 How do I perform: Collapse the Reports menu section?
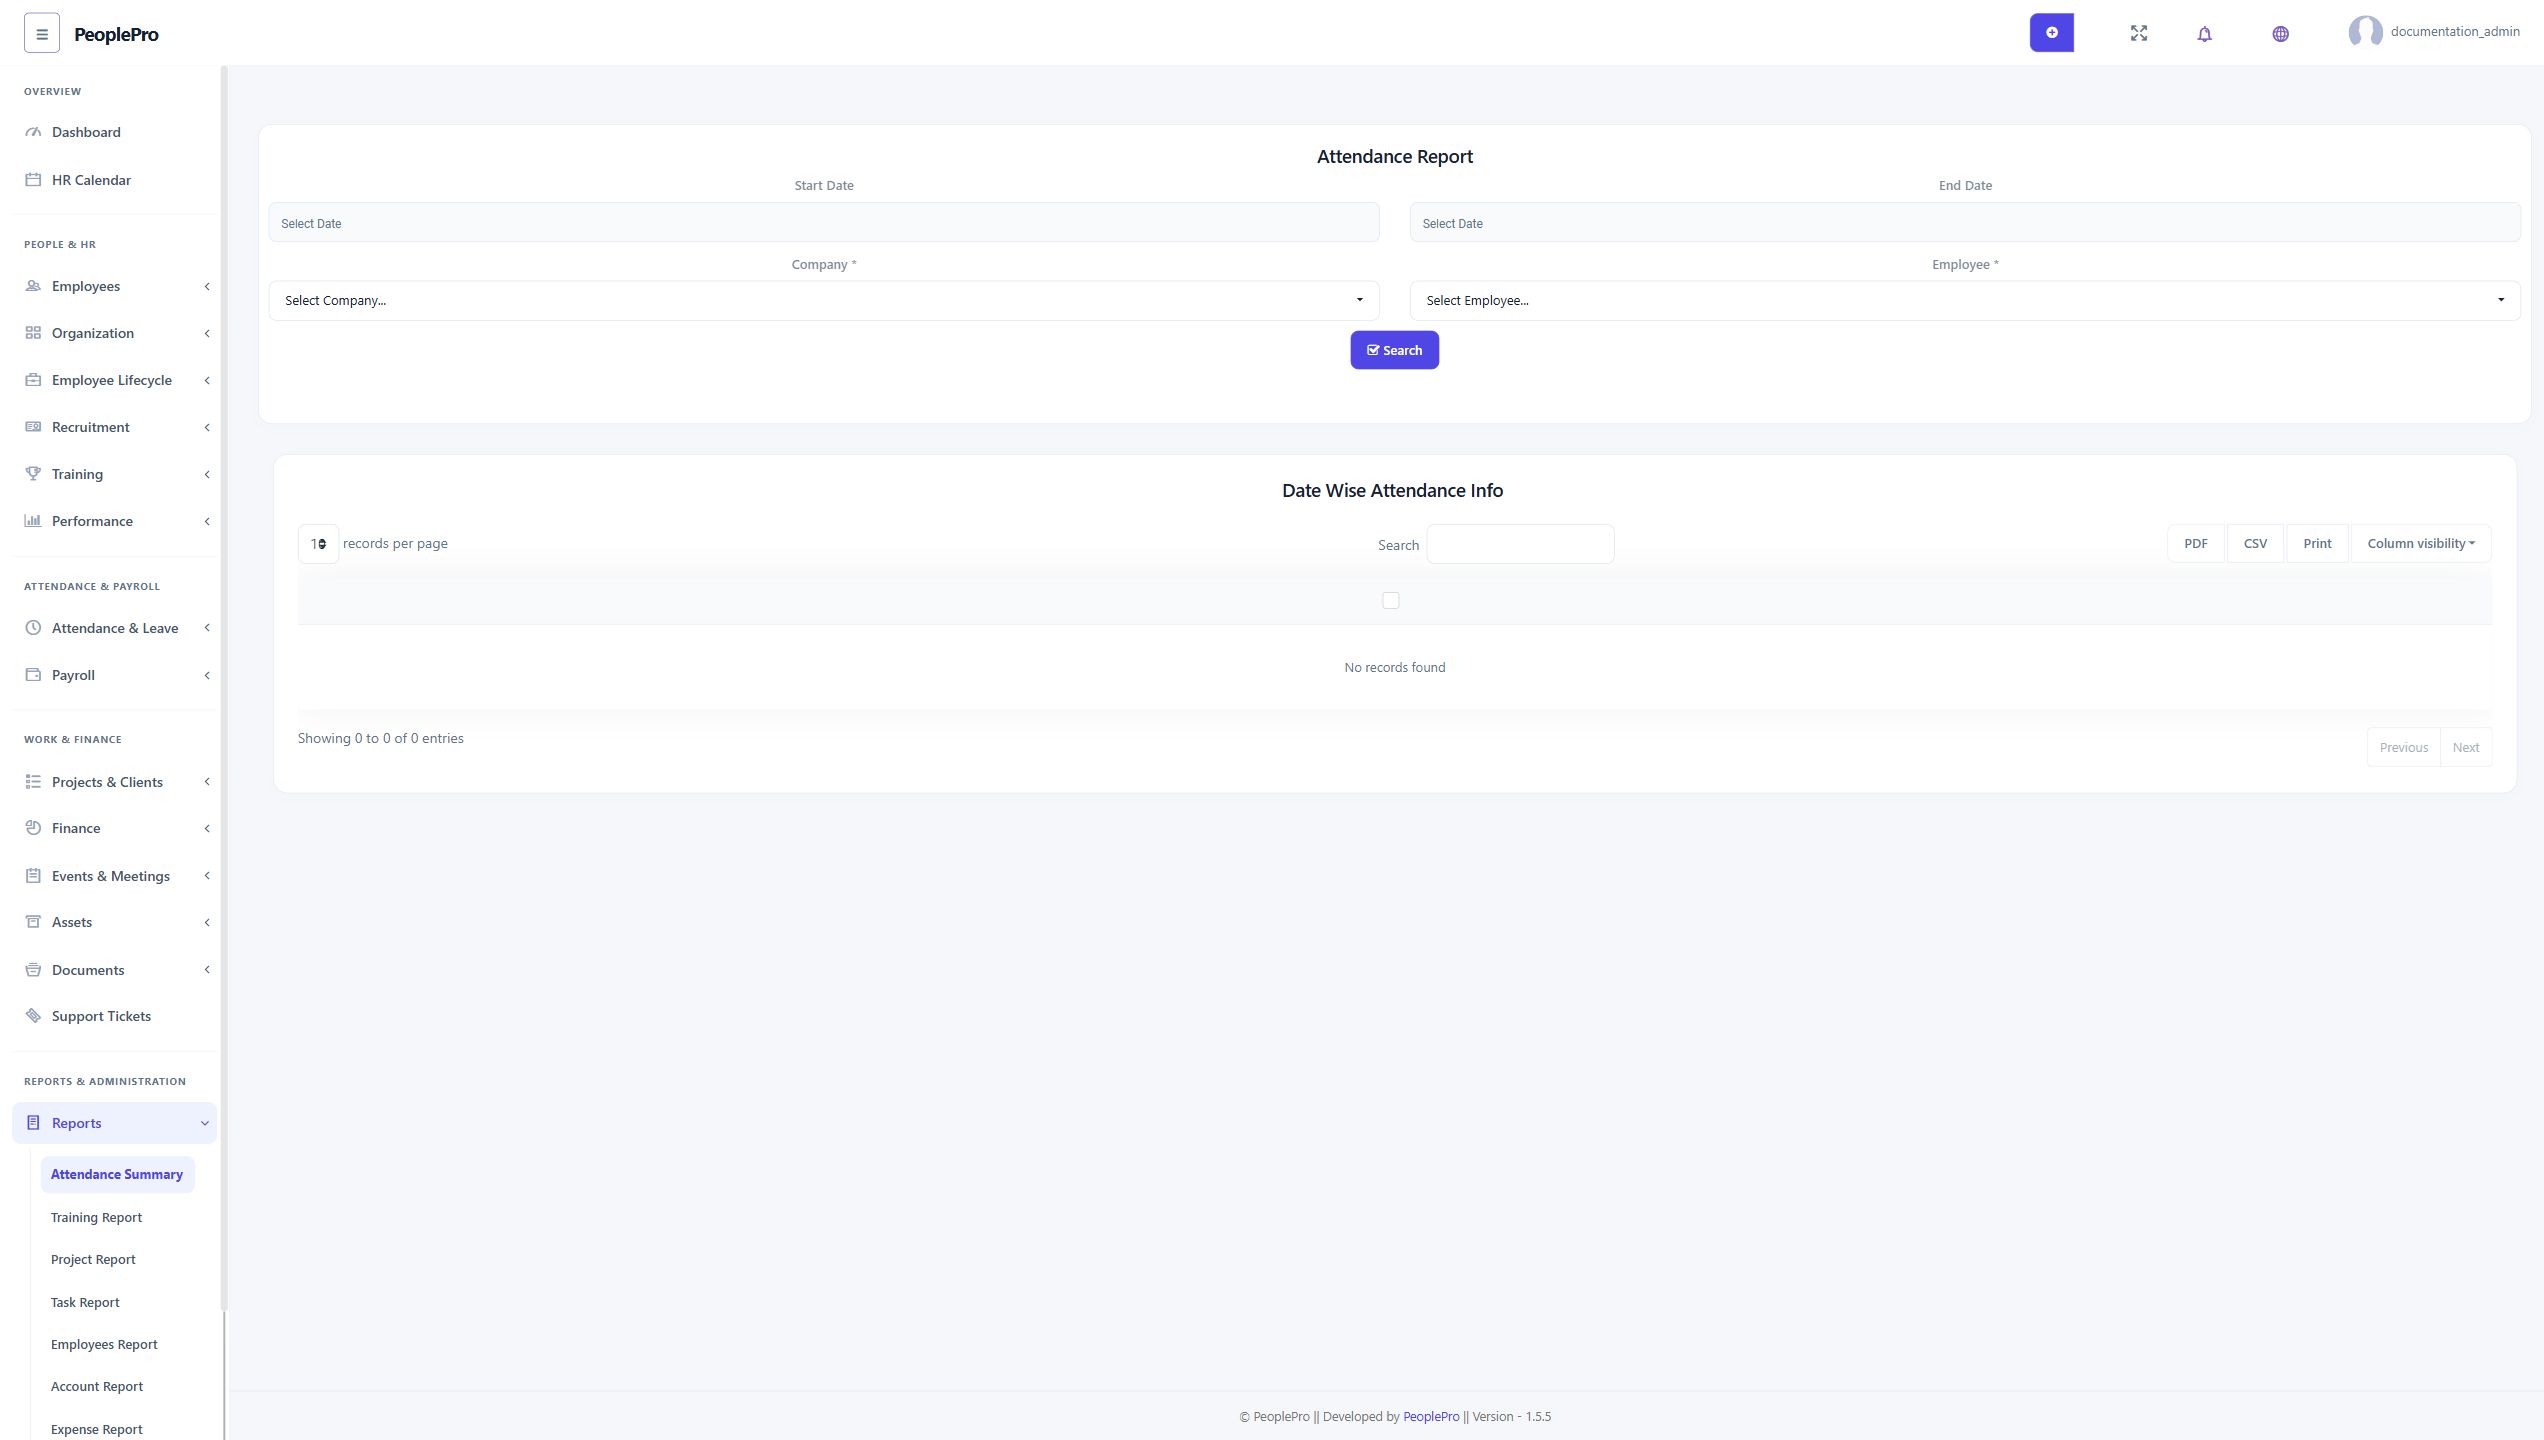(115, 1123)
